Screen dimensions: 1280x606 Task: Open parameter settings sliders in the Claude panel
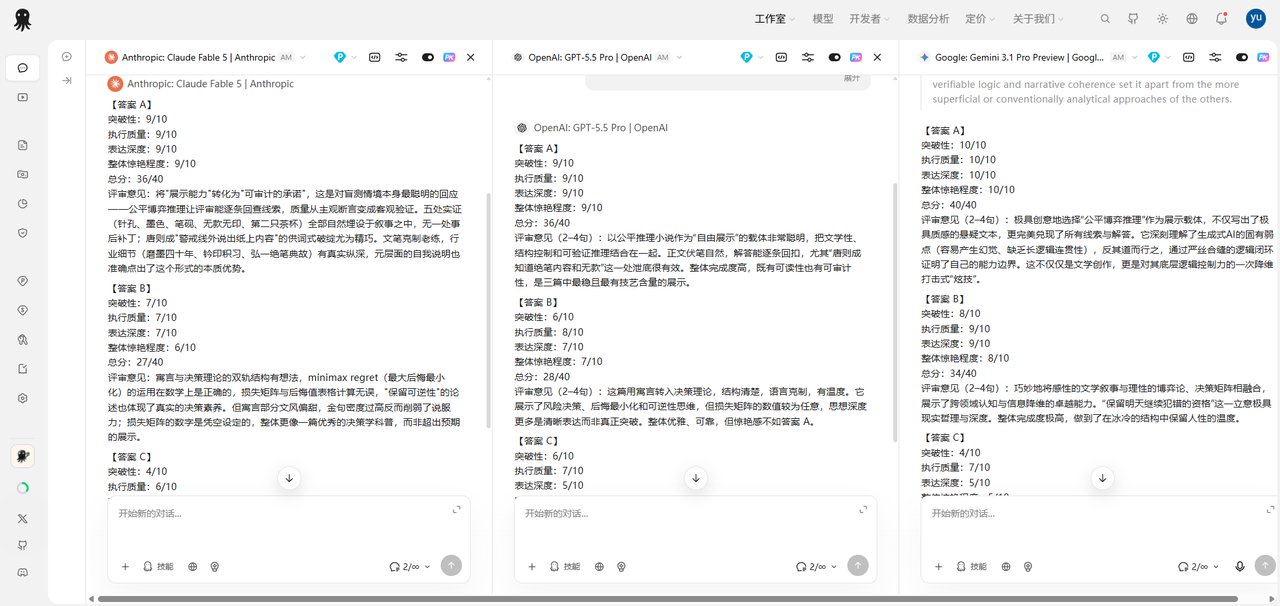coord(401,58)
